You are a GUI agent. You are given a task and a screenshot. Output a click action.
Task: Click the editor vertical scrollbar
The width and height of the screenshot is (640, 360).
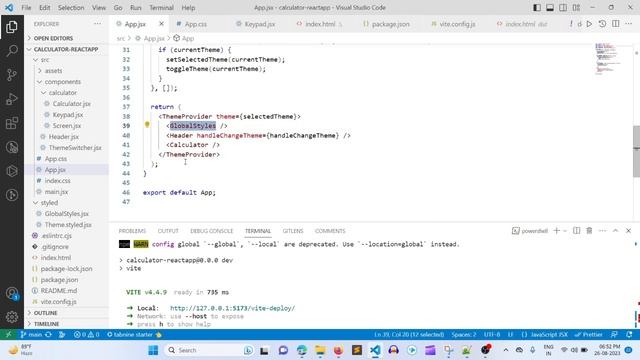click(x=636, y=151)
